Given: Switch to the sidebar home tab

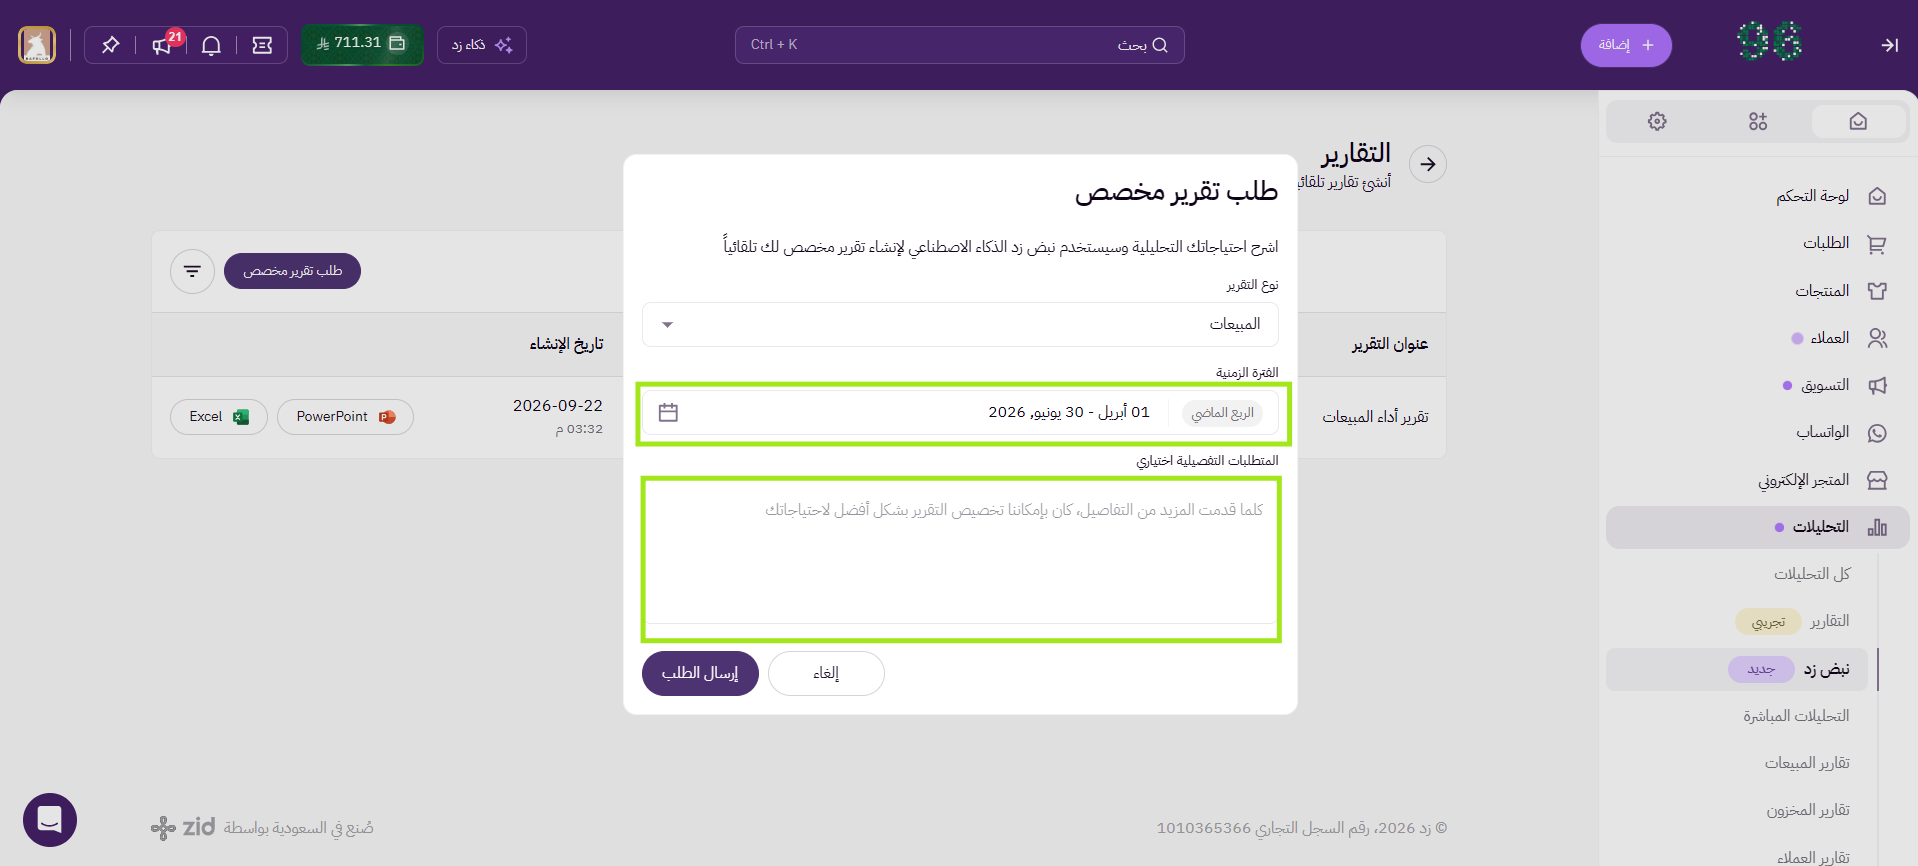Looking at the screenshot, I should 1858,121.
